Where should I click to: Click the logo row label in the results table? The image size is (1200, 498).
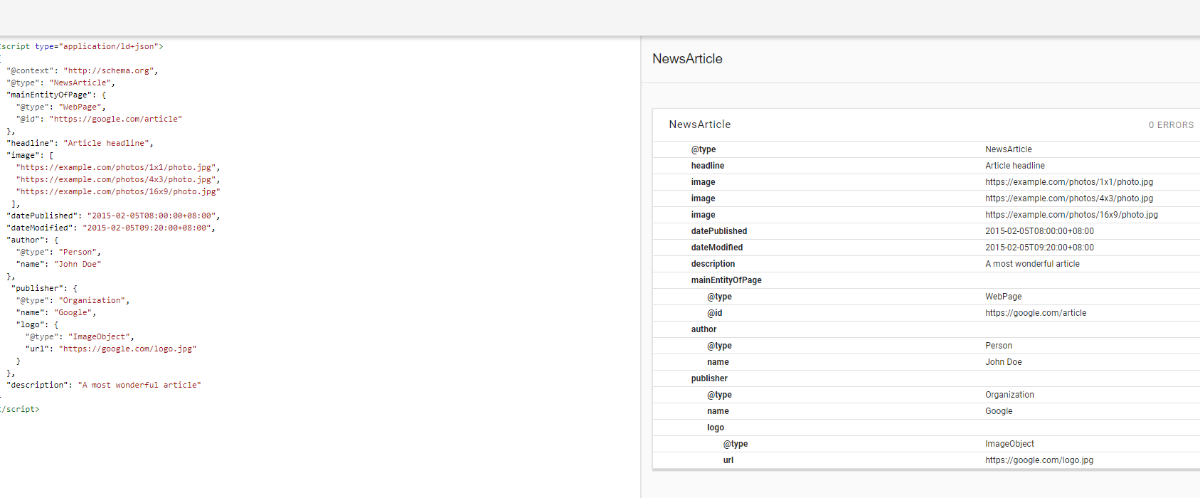coord(715,427)
